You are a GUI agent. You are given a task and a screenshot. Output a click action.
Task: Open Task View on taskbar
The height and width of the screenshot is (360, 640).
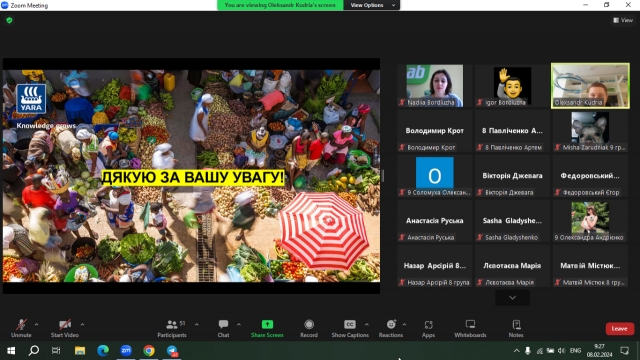pos(56,351)
